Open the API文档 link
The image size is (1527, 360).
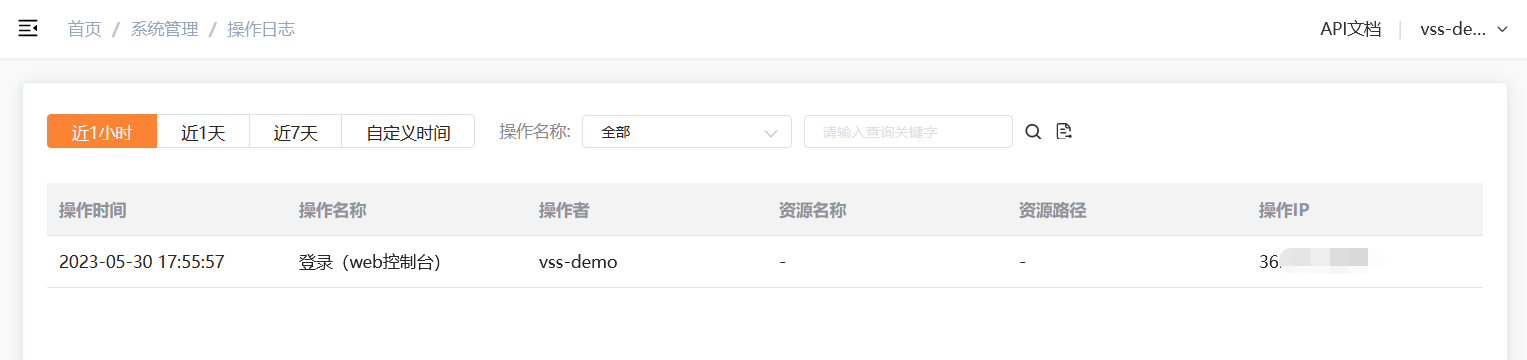[x=1350, y=29]
